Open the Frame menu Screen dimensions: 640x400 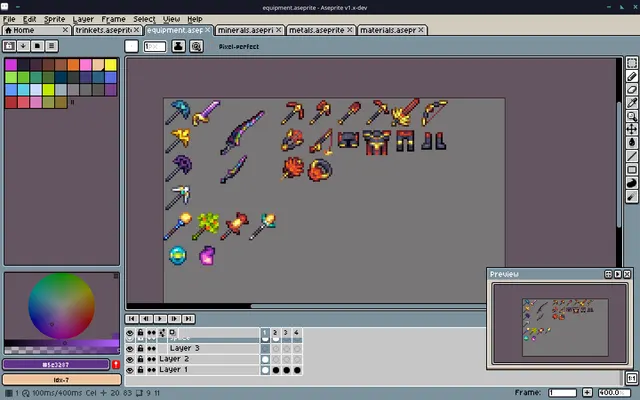coord(113,19)
